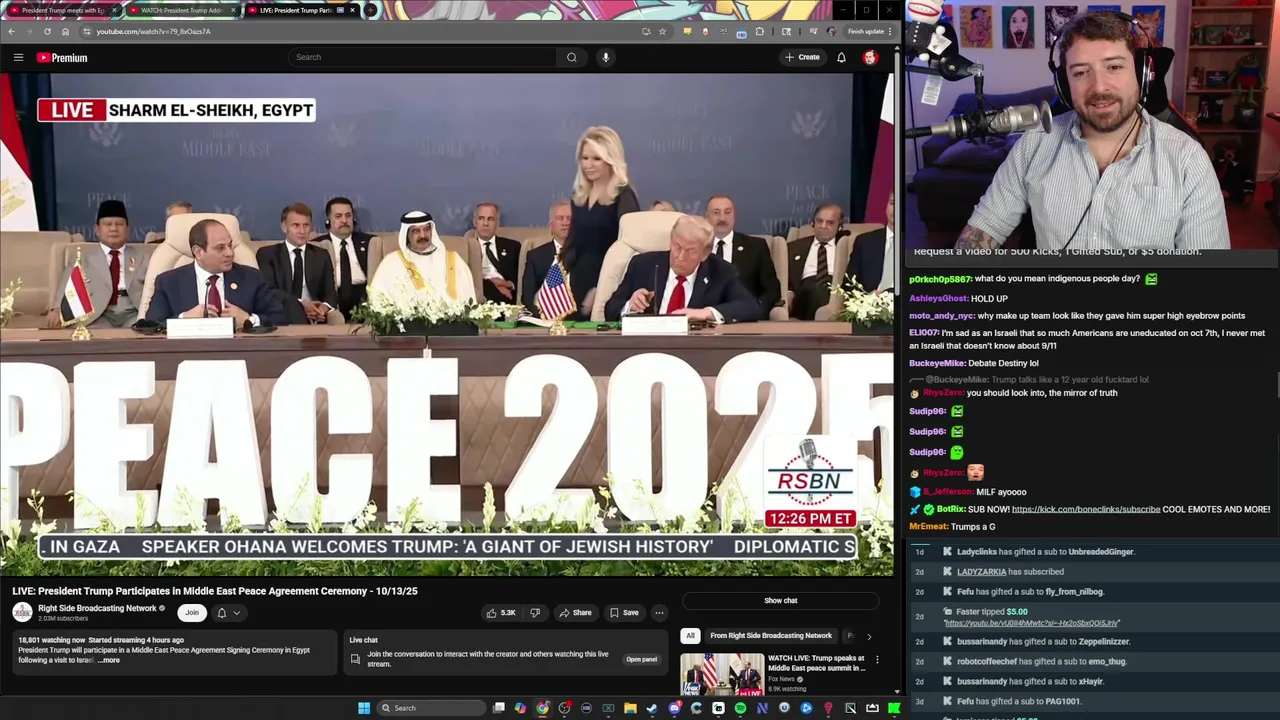The width and height of the screenshot is (1280, 720).
Task: Open a new browser tab
Action: [370, 10]
